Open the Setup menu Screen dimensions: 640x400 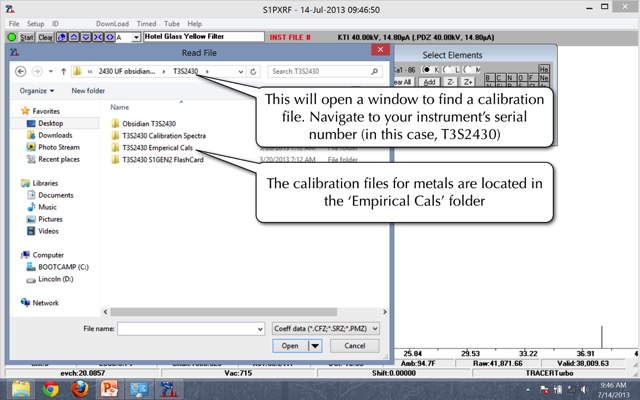point(35,23)
